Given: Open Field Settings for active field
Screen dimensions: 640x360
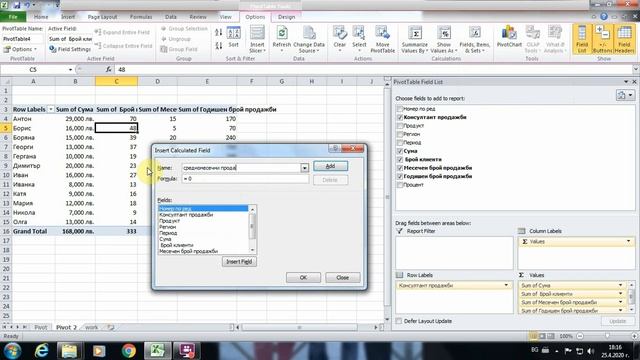Looking at the screenshot, I should [70, 49].
